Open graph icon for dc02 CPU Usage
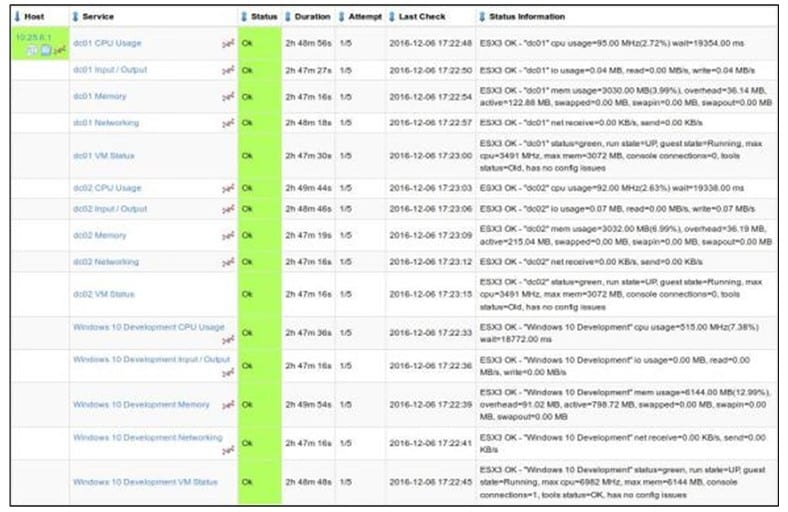The height and width of the screenshot is (512, 788). click(228, 188)
